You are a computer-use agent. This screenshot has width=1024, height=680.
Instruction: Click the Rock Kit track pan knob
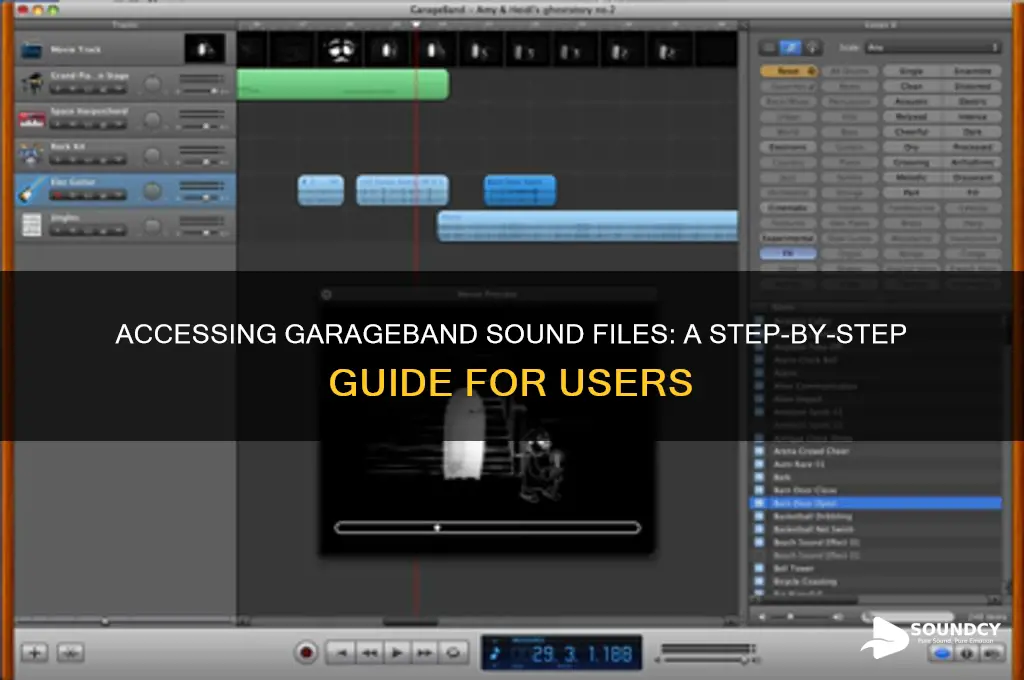tap(152, 155)
